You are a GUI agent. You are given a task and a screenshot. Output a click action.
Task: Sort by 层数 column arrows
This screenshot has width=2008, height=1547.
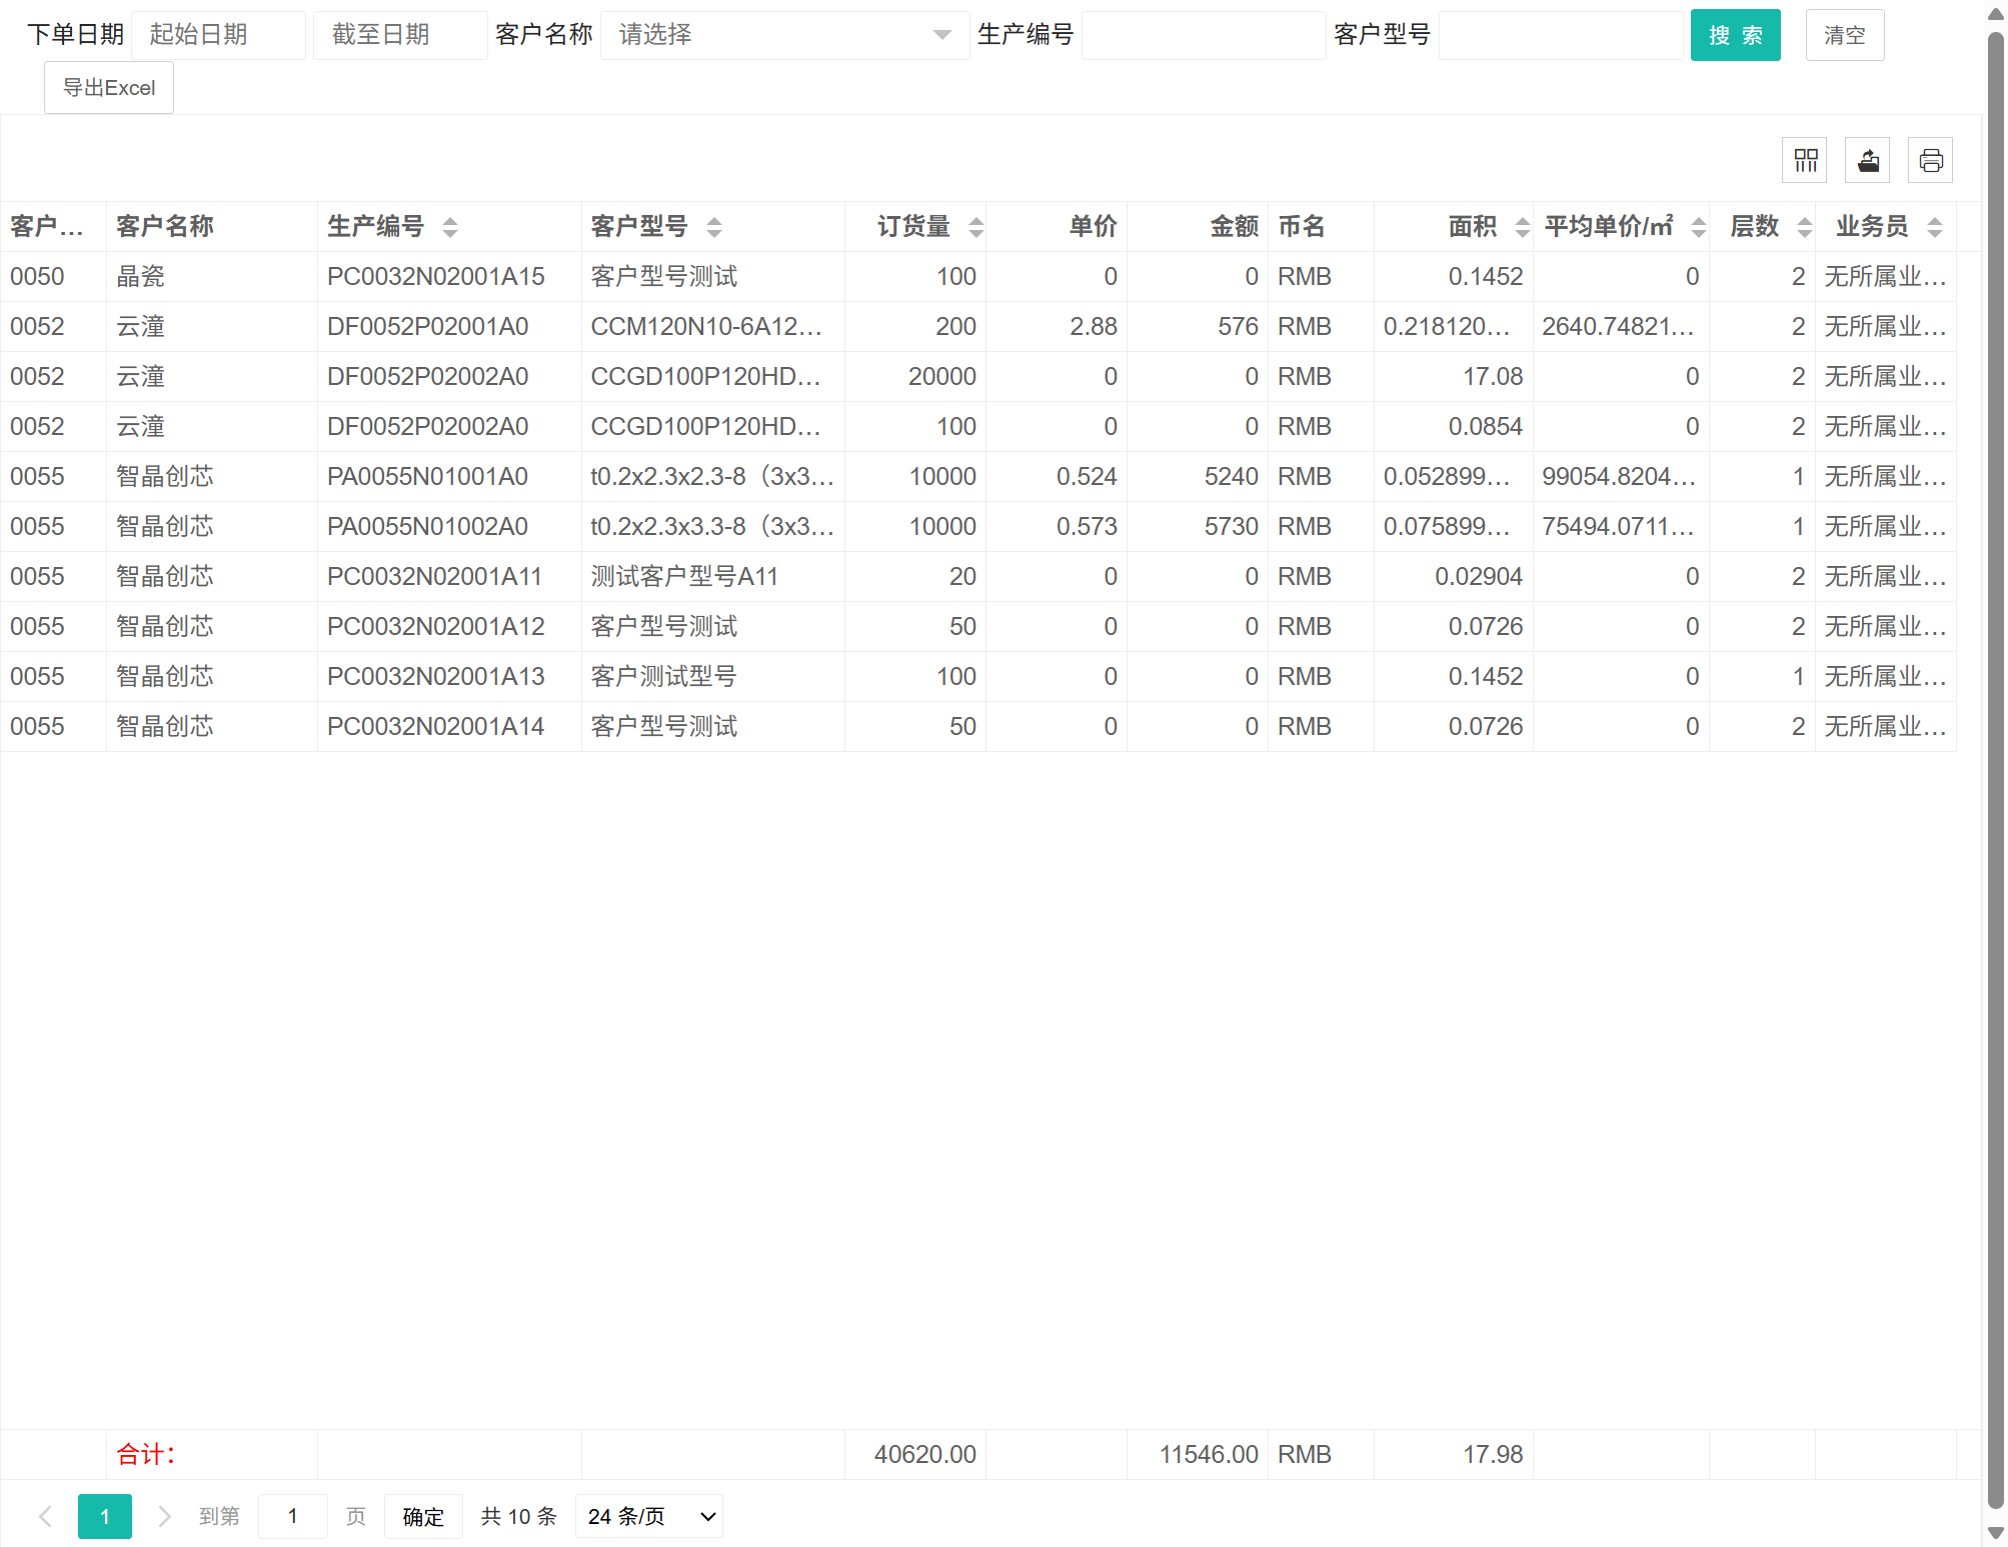(1804, 227)
